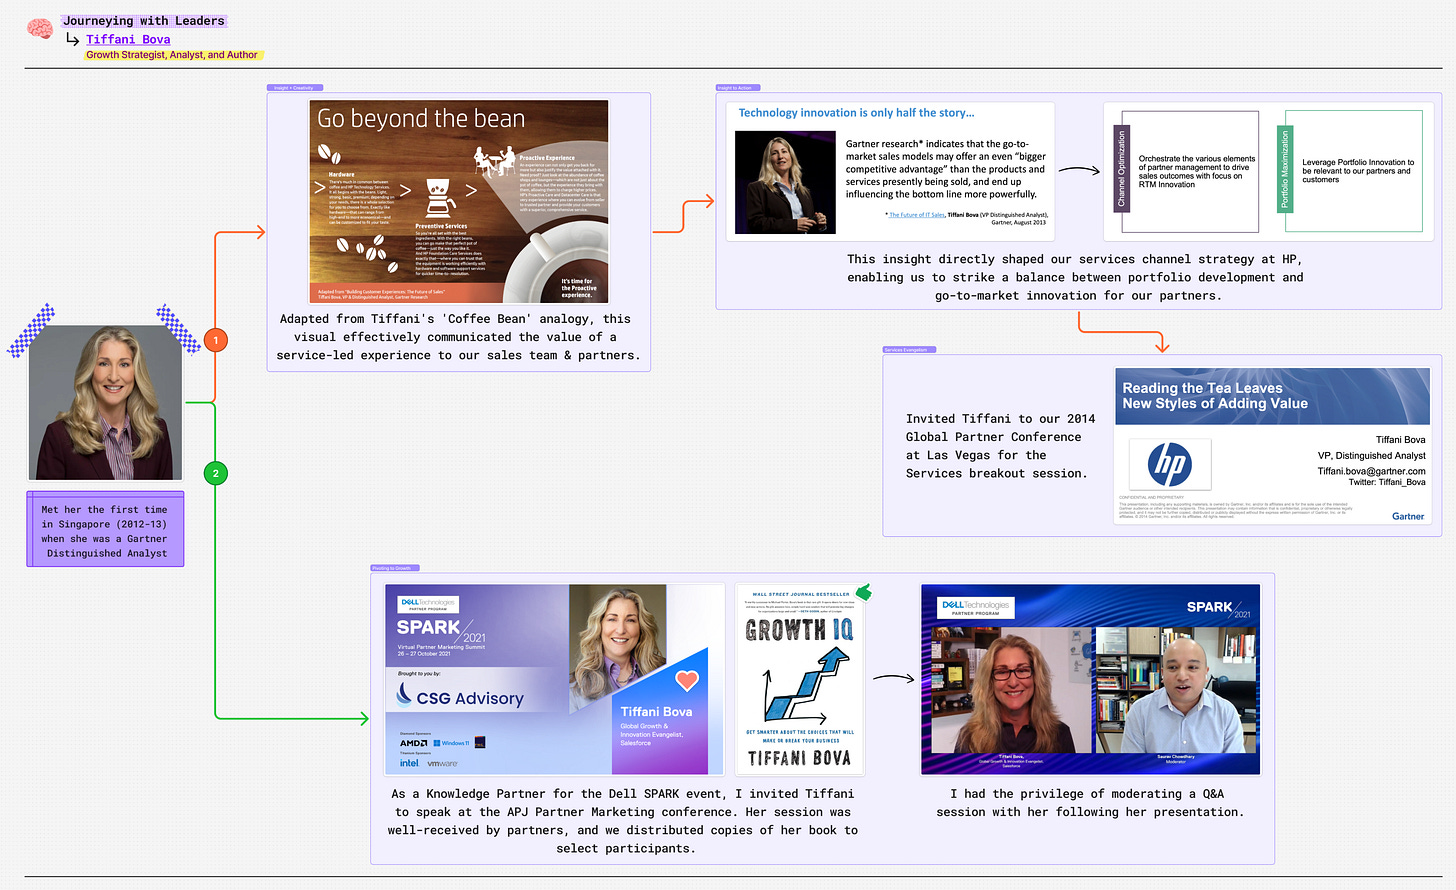This screenshot has height=890, width=1456.
Task: Select the caption about HP services channel strategy
Action: pos(1075,277)
